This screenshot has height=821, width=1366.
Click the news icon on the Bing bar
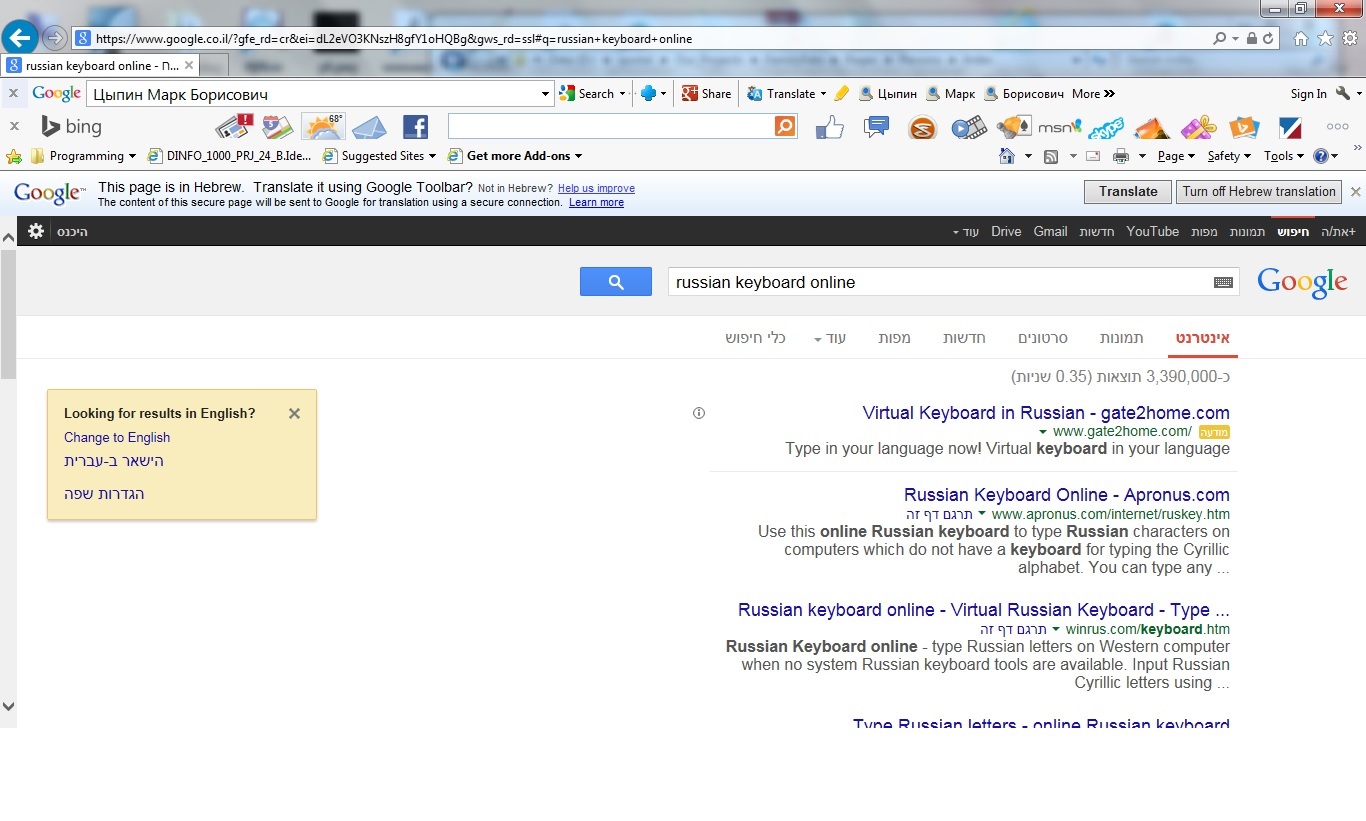234,127
